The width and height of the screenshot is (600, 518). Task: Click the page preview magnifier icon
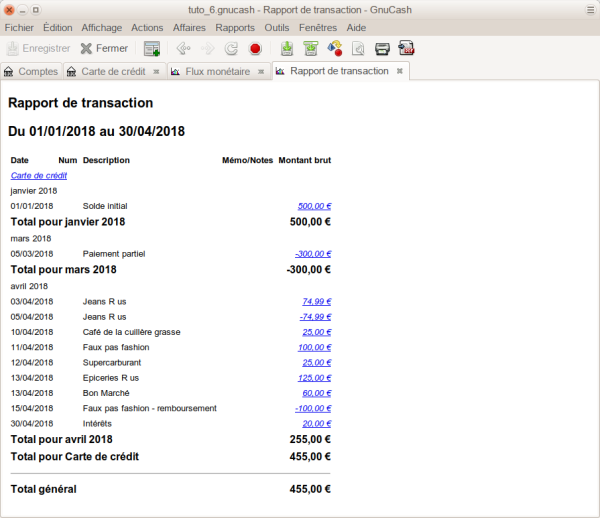tap(359, 49)
